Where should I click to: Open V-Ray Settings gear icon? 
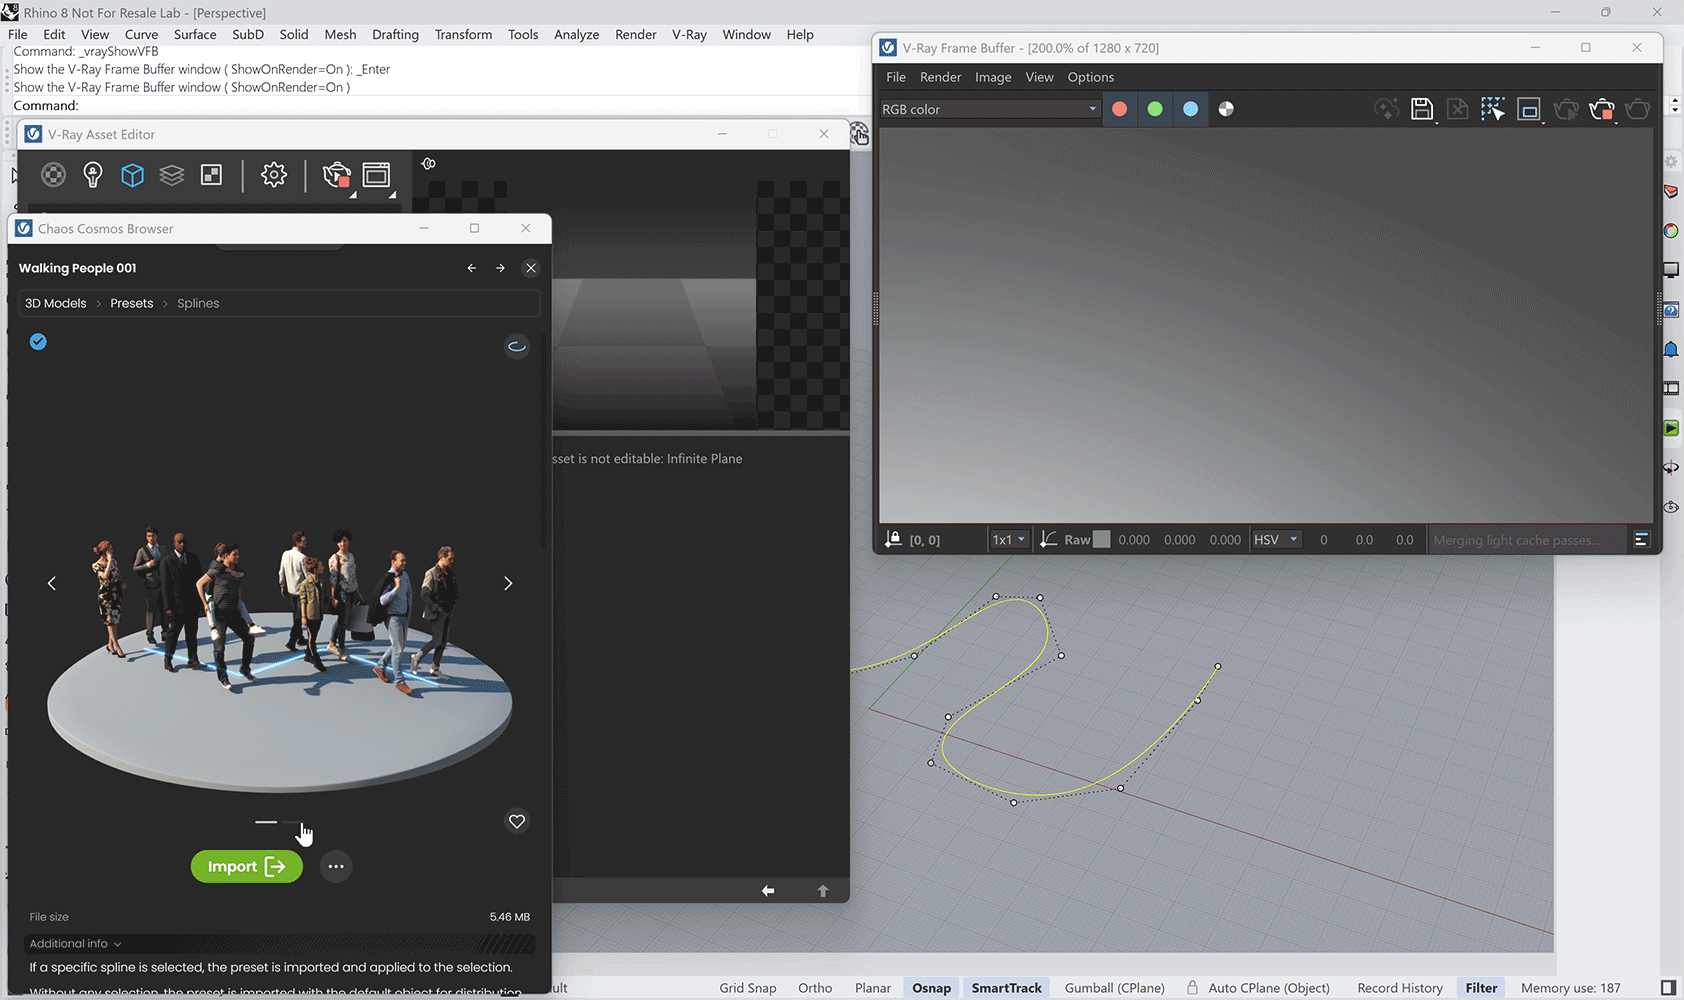(x=274, y=175)
